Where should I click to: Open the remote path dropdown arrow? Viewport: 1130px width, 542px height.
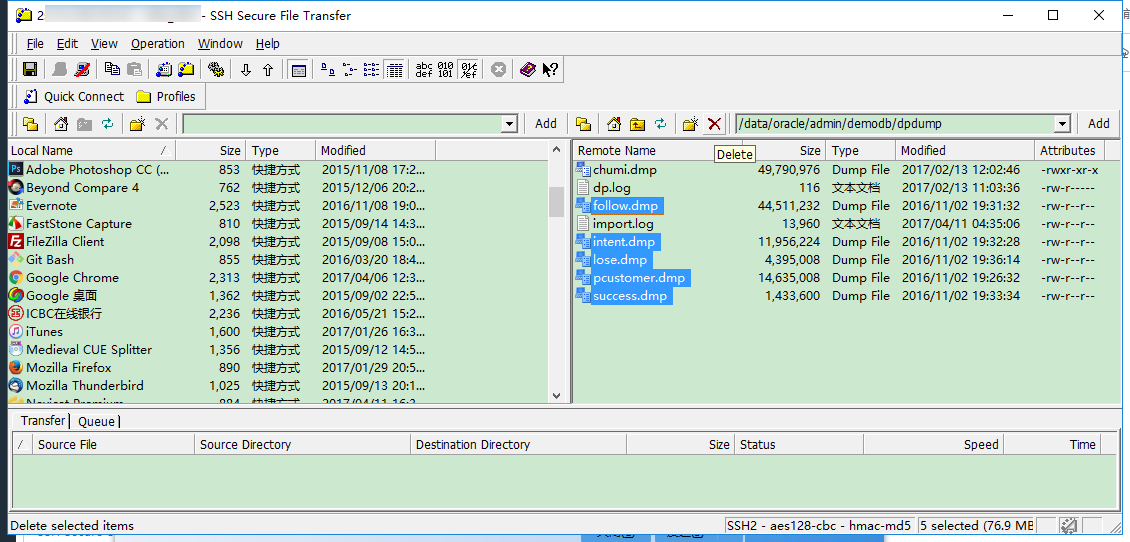1062,124
